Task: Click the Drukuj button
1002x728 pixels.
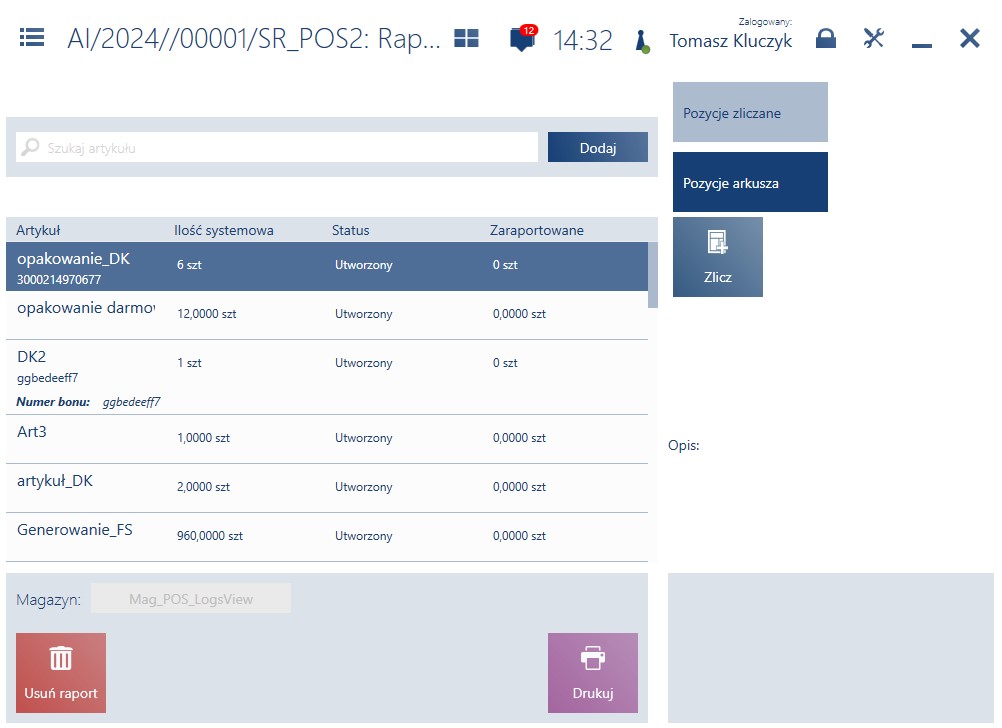Action: [592, 672]
